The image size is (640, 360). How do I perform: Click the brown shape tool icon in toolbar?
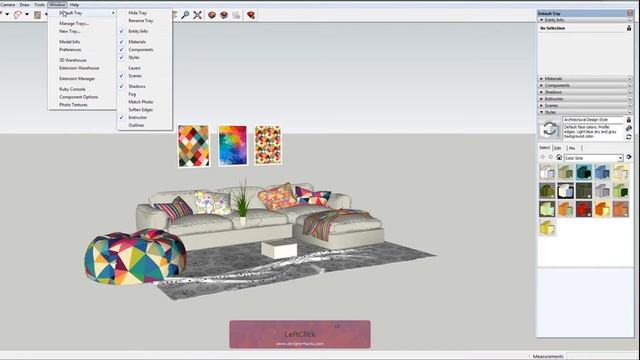pyautogui.click(x=38, y=15)
